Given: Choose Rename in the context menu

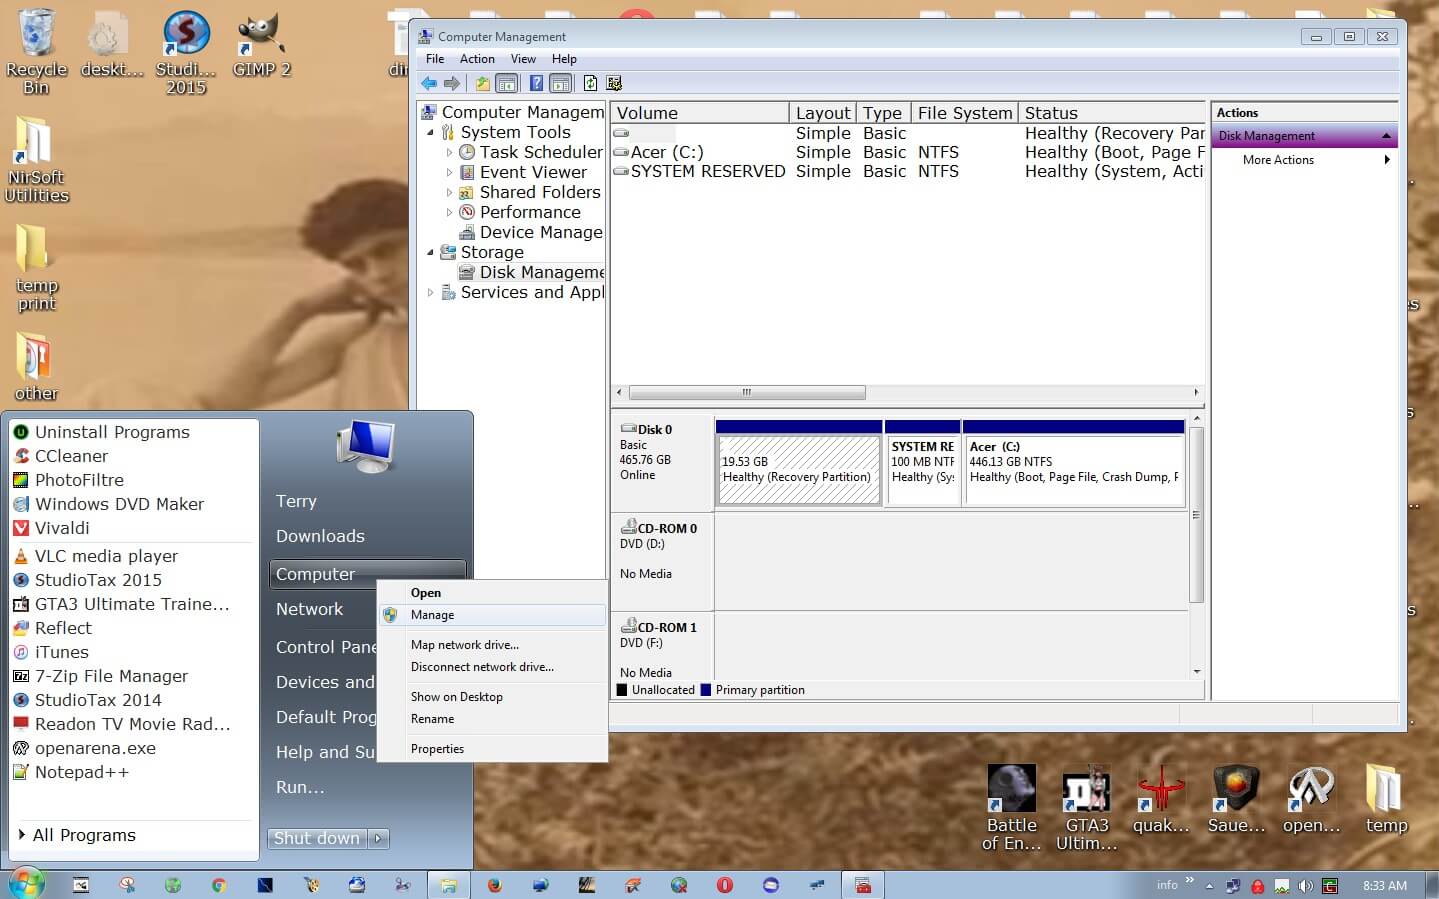Looking at the screenshot, I should [x=493, y=719].
